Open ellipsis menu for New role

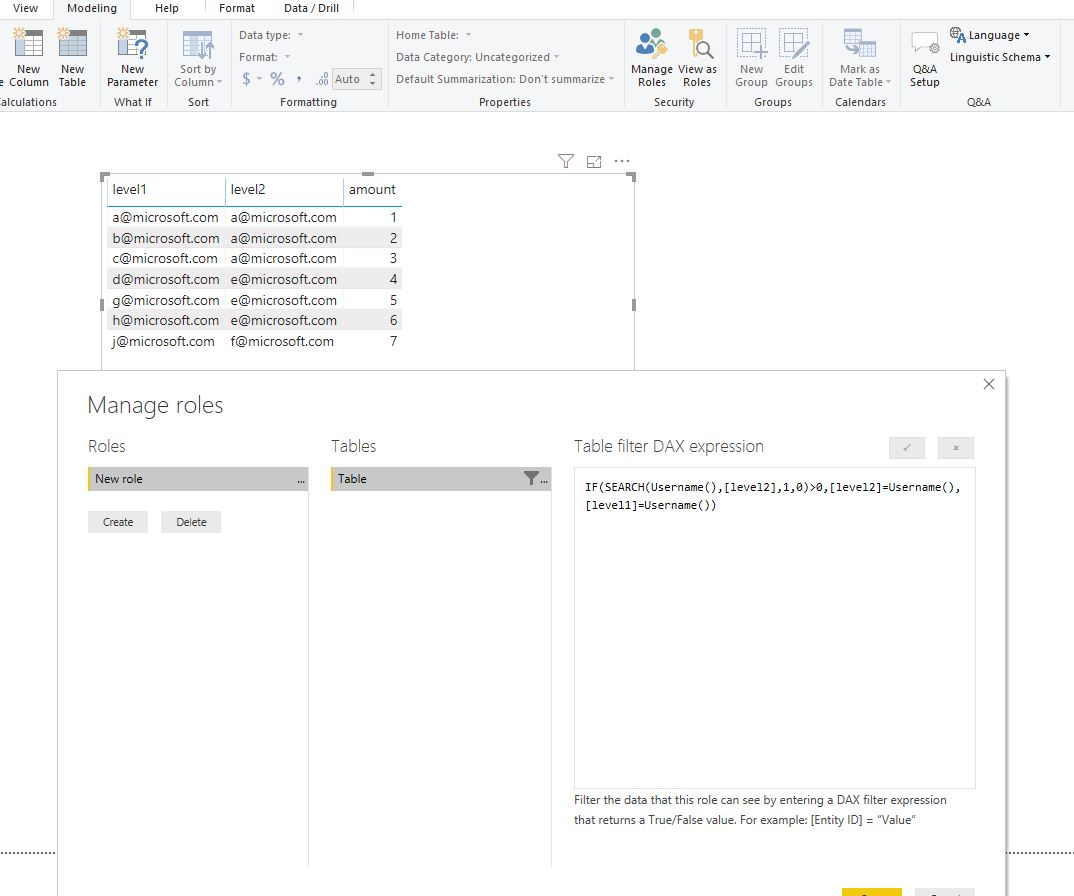point(301,481)
